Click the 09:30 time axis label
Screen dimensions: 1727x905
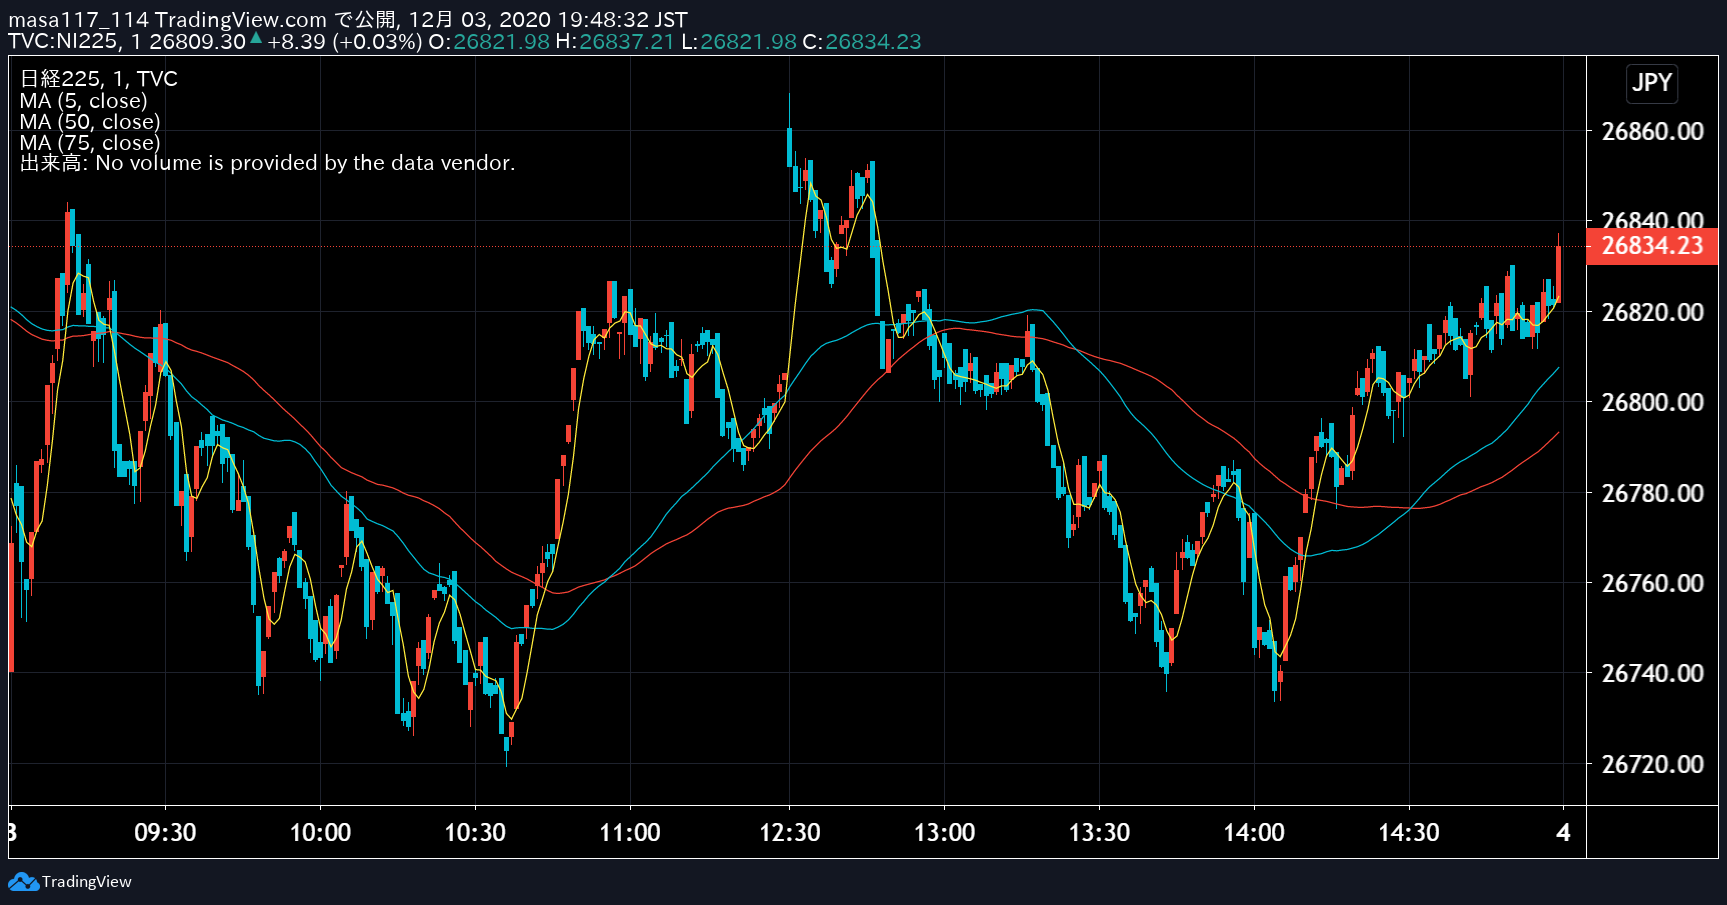(x=165, y=833)
